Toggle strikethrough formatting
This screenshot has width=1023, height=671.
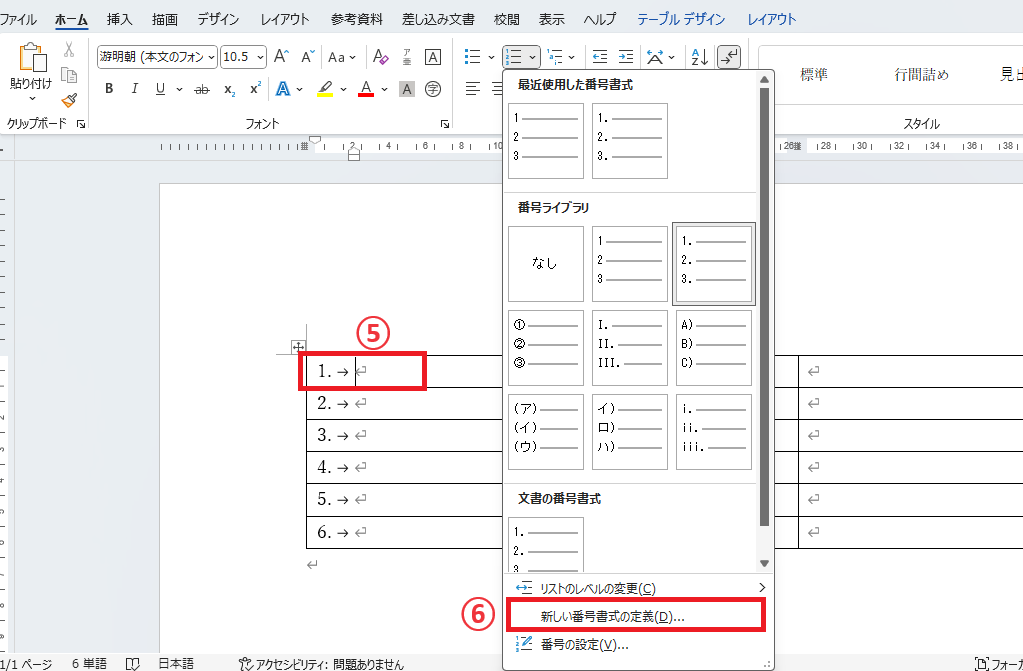pos(202,89)
